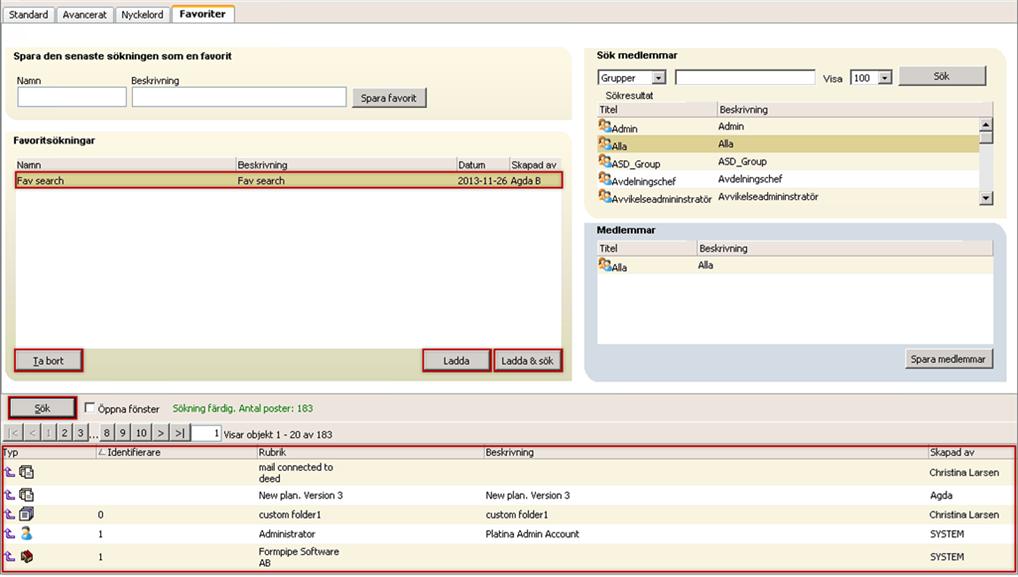
Task: Click the Sökresultat scroll up arrow
Action: pos(986,125)
